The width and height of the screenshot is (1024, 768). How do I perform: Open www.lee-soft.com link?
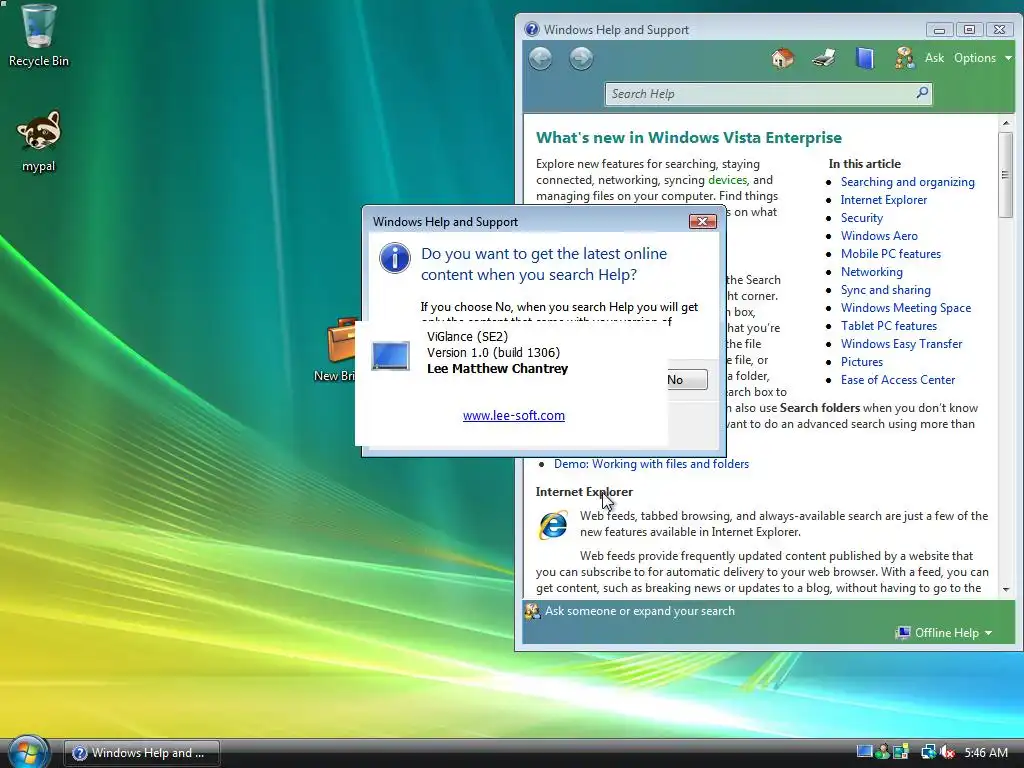click(513, 415)
